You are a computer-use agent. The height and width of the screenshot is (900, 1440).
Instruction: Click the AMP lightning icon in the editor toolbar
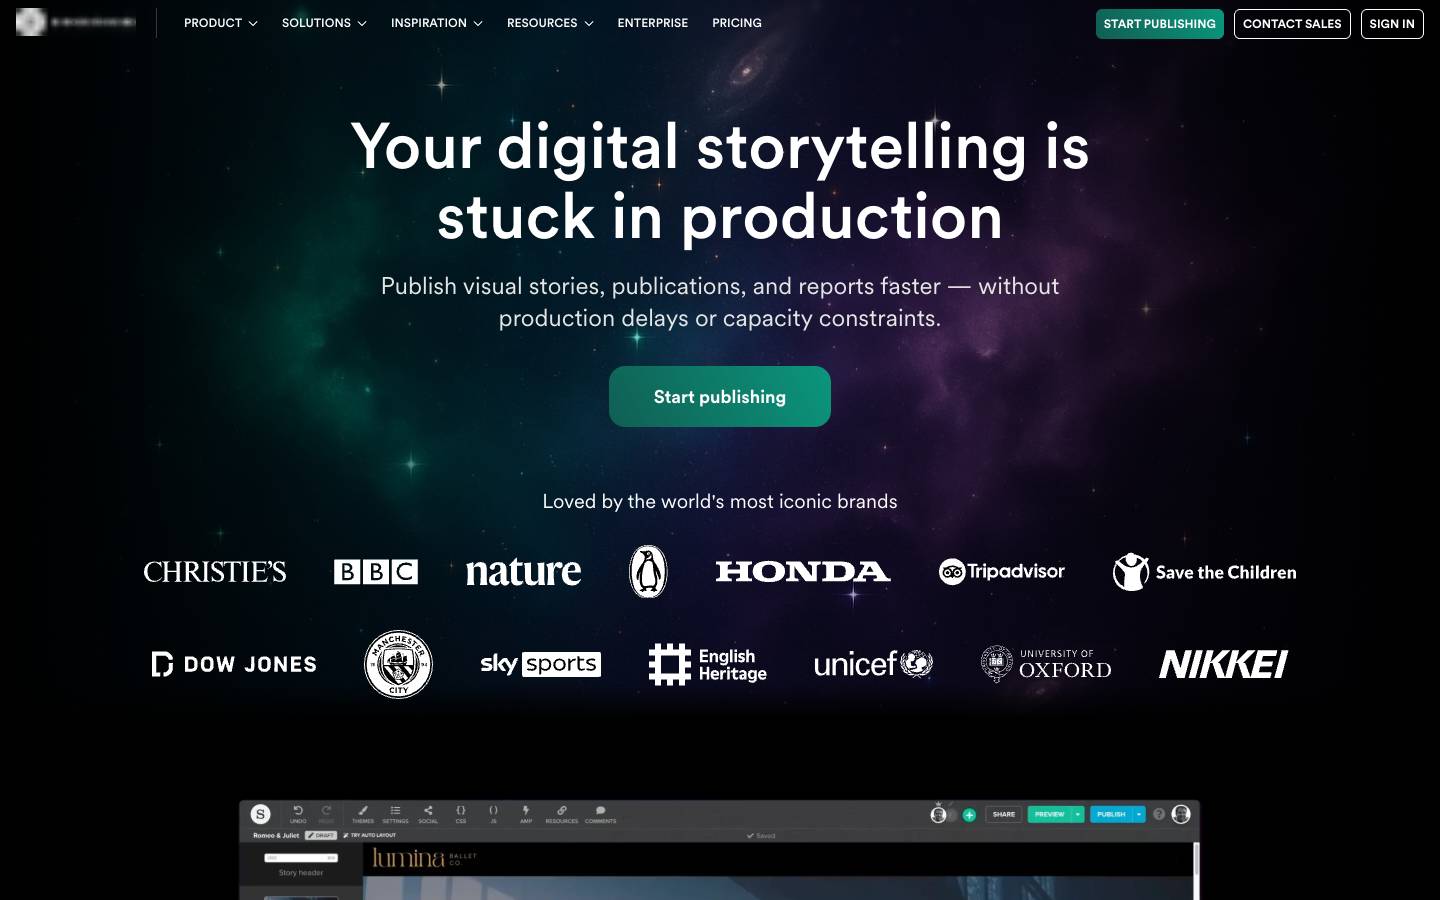526,814
